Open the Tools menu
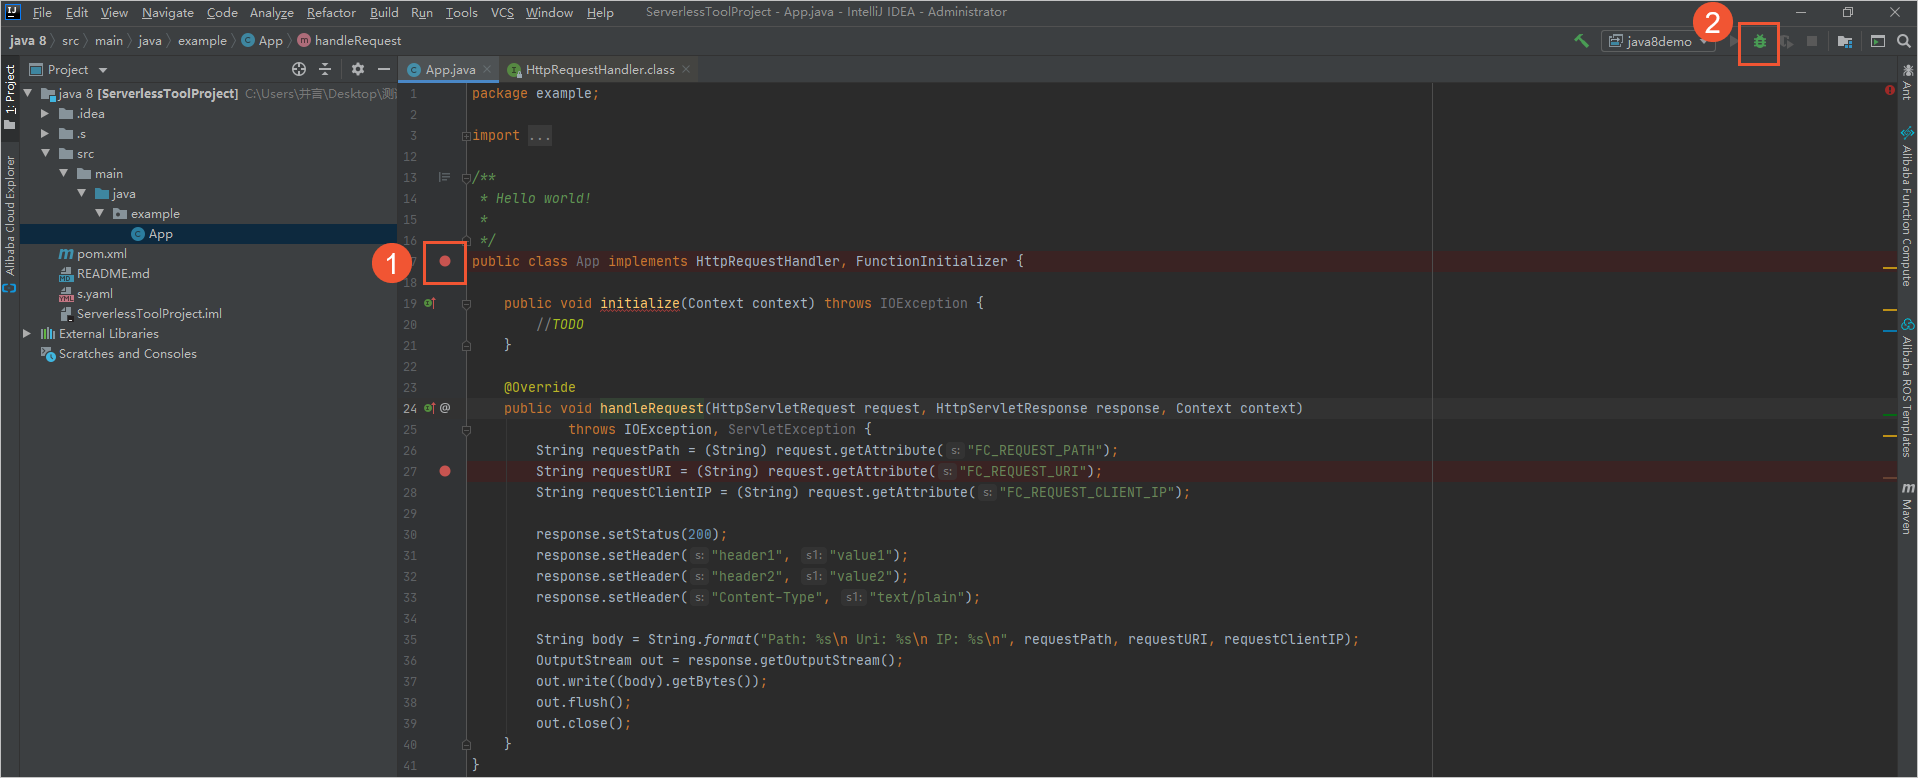Image resolution: width=1918 pixels, height=778 pixels. click(x=461, y=12)
